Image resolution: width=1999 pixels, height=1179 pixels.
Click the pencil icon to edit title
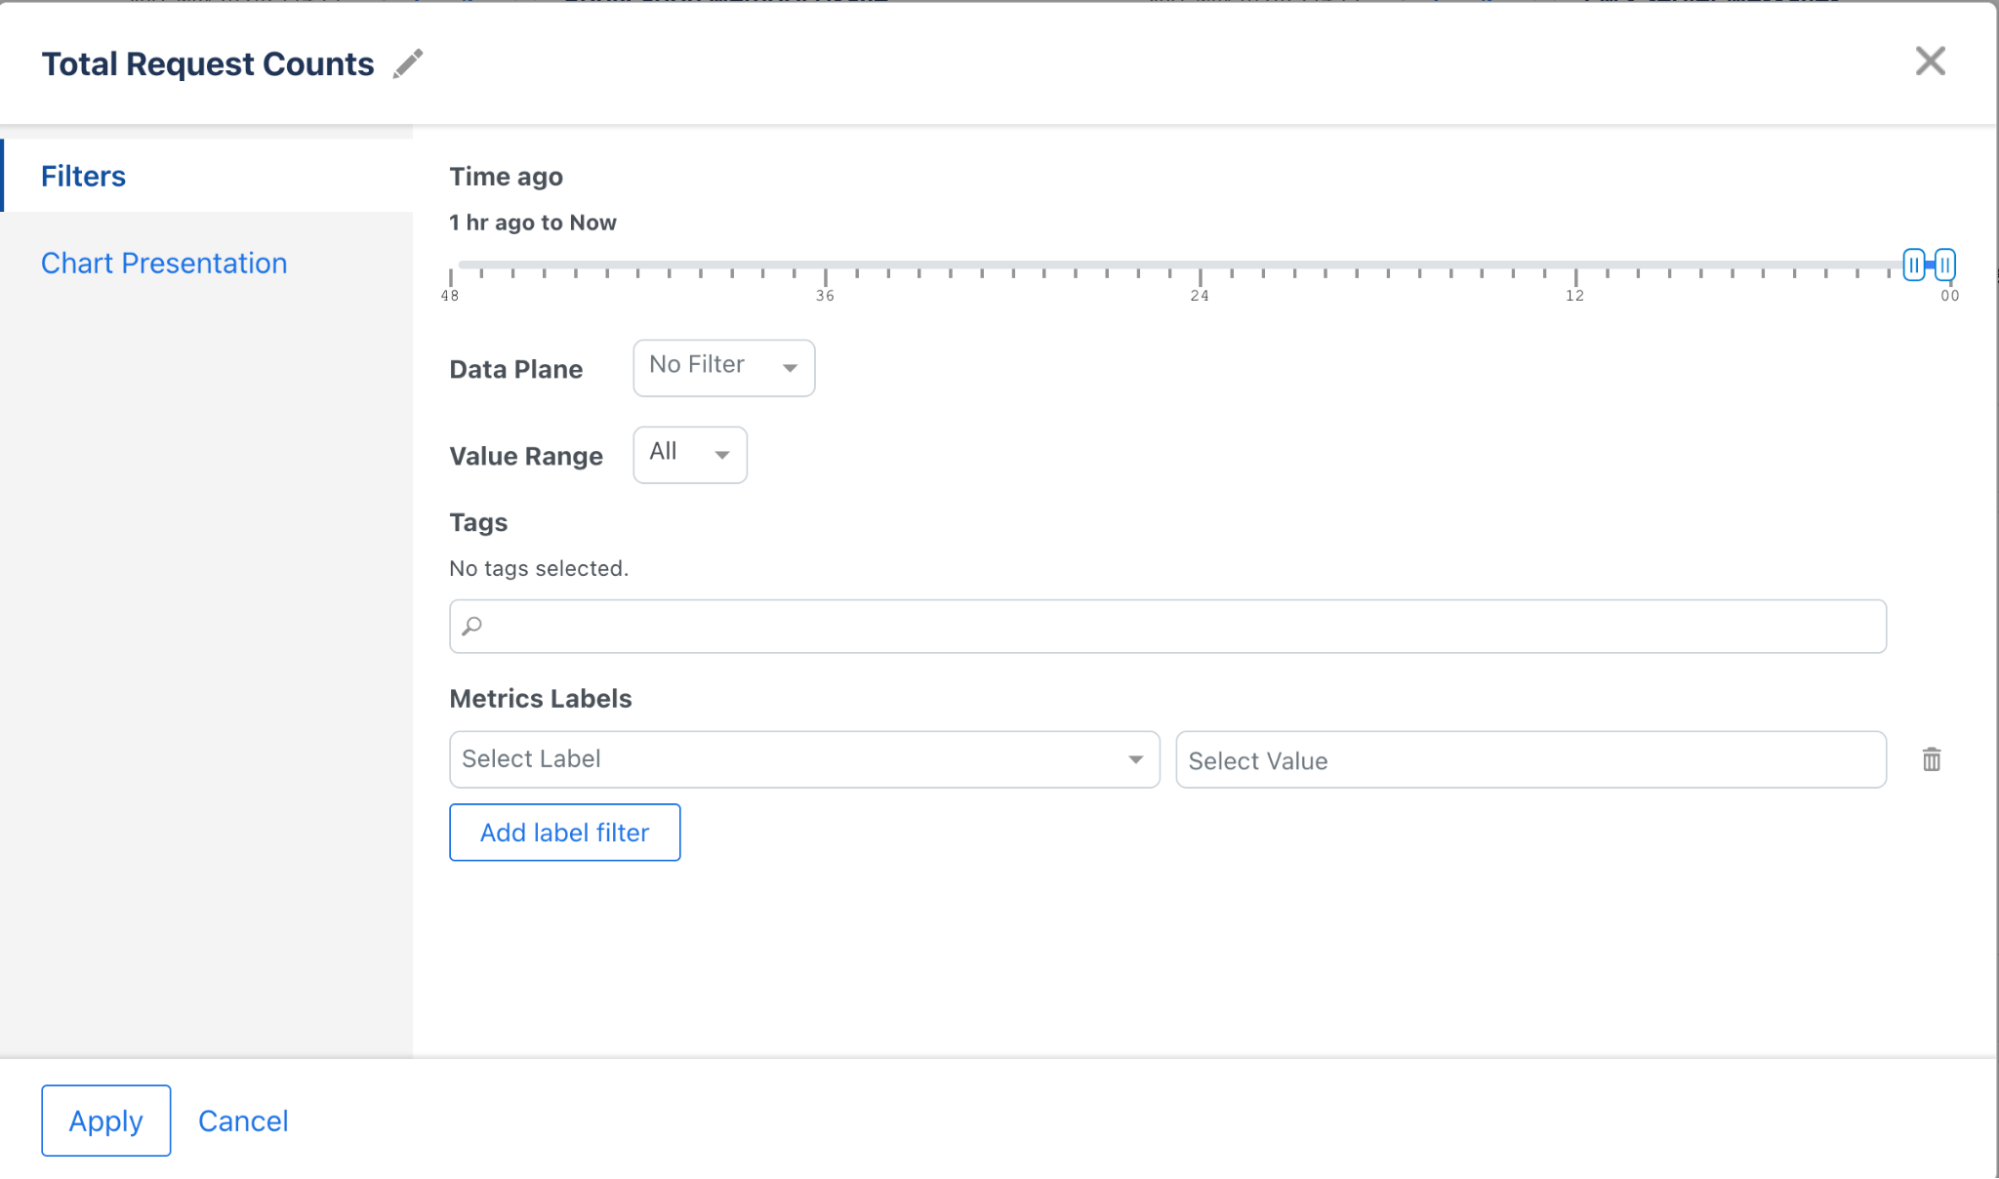(x=408, y=63)
